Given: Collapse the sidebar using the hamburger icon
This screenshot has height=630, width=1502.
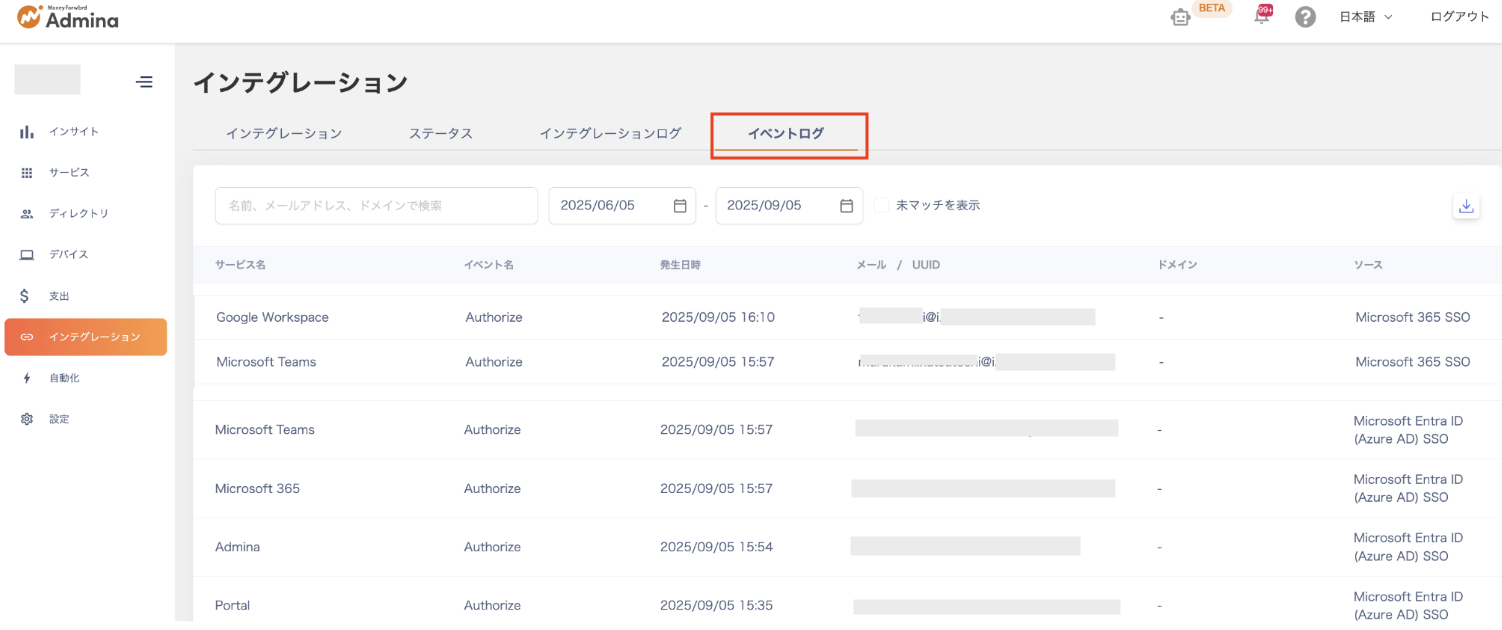Looking at the screenshot, I should pyautogui.click(x=145, y=82).
